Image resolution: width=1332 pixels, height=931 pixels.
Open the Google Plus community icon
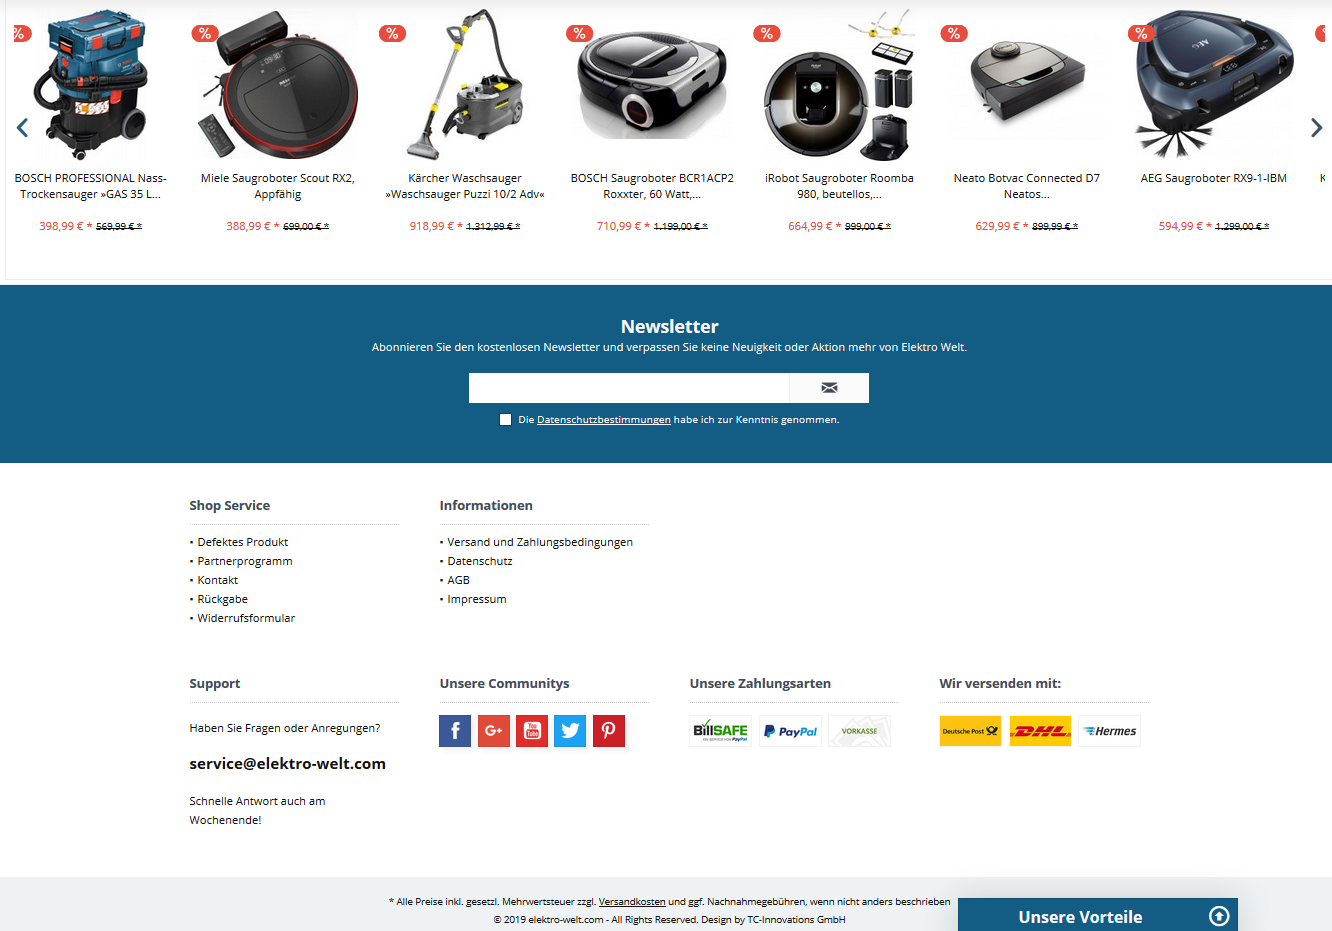click(493, 731)
